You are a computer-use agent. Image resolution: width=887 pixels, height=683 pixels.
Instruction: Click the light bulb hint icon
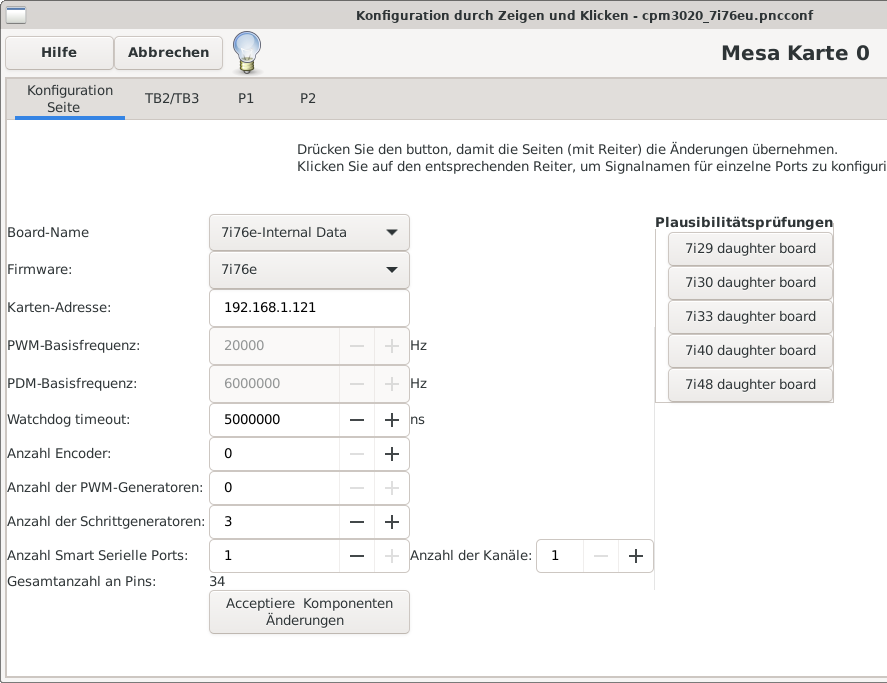pos(247,52)
